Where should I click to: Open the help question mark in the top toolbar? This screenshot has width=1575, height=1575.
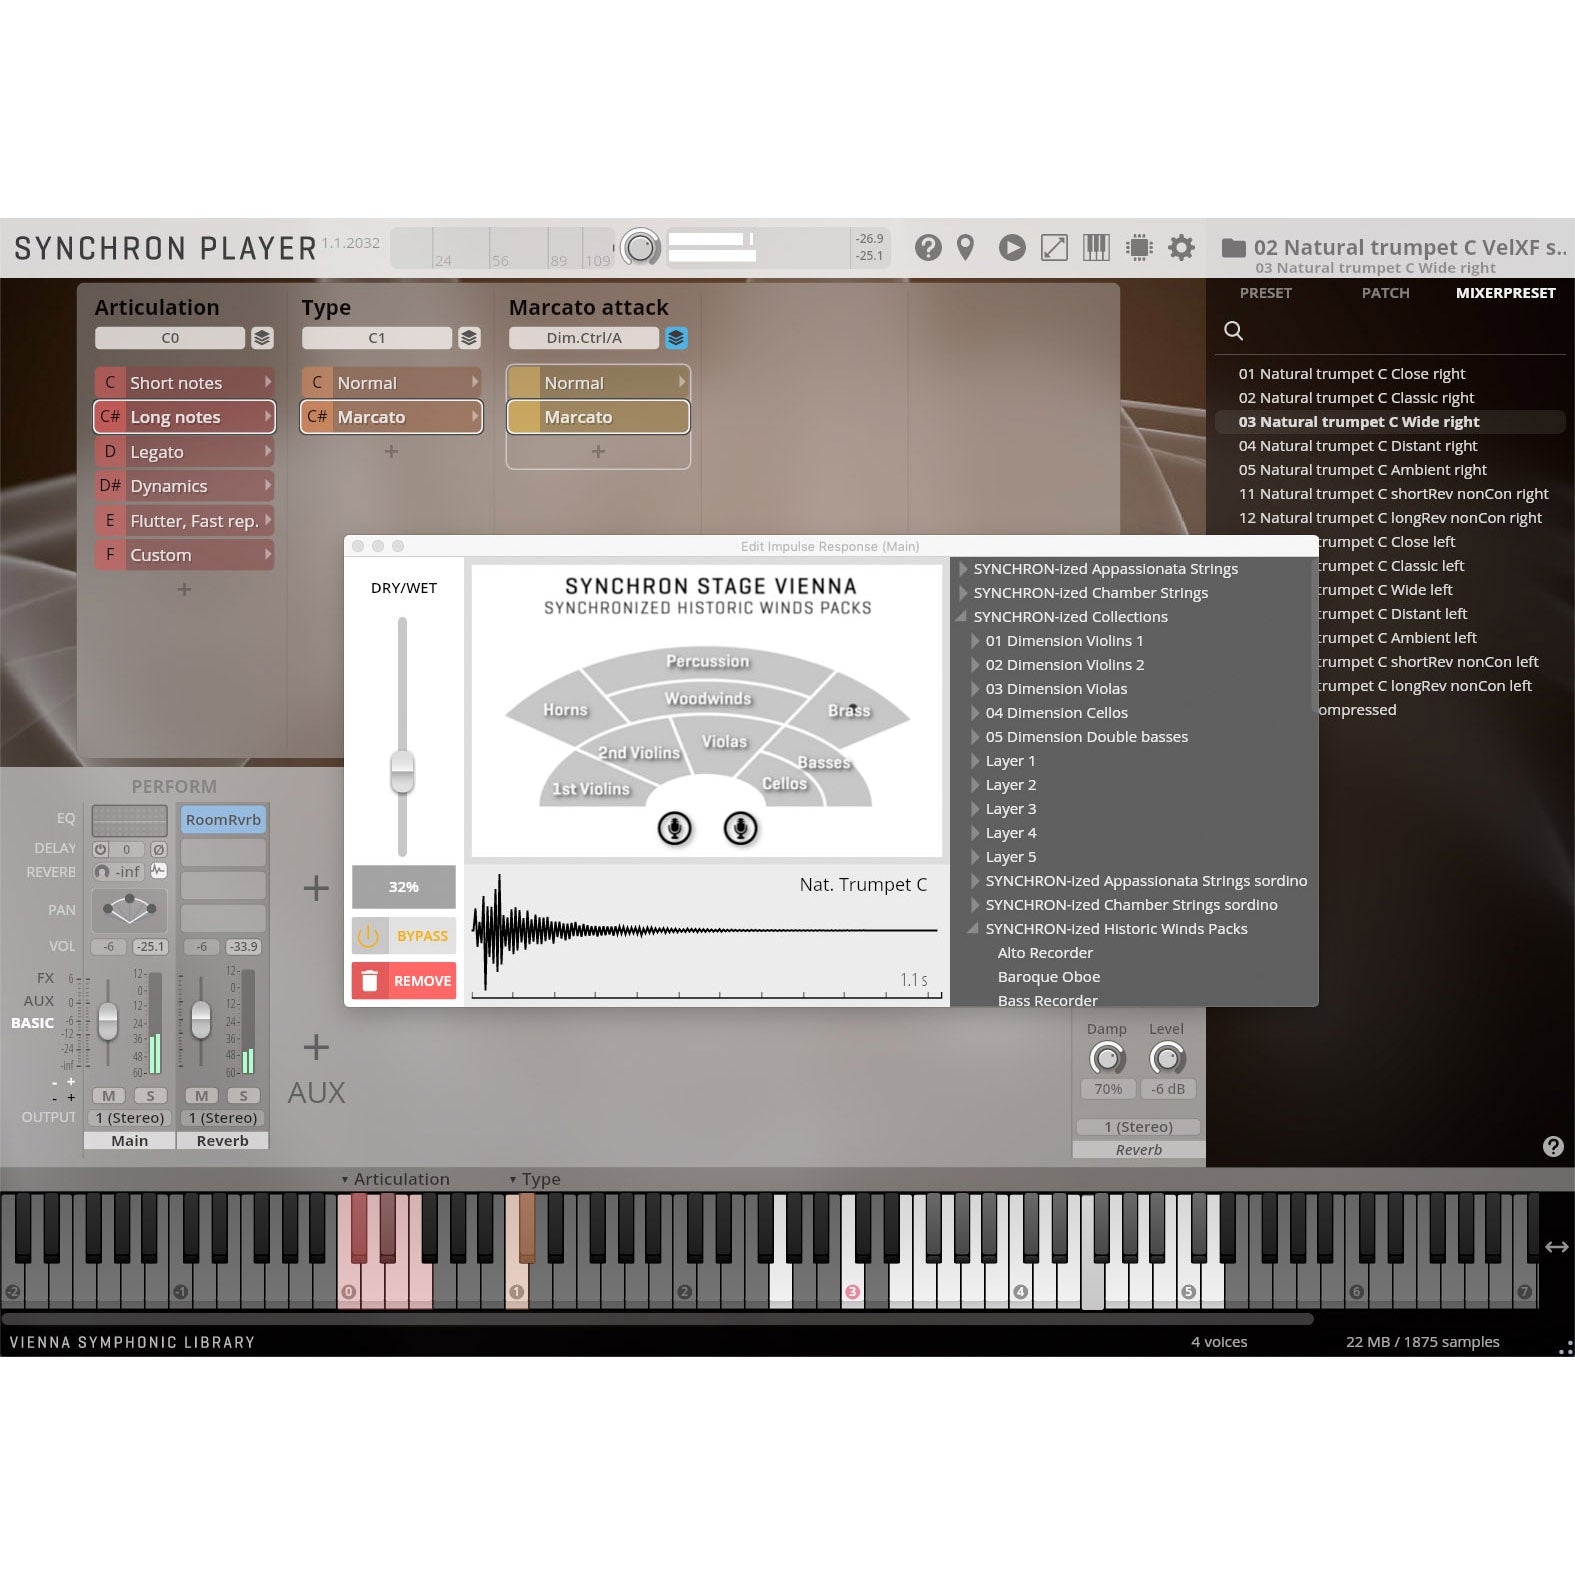[928, 247]
